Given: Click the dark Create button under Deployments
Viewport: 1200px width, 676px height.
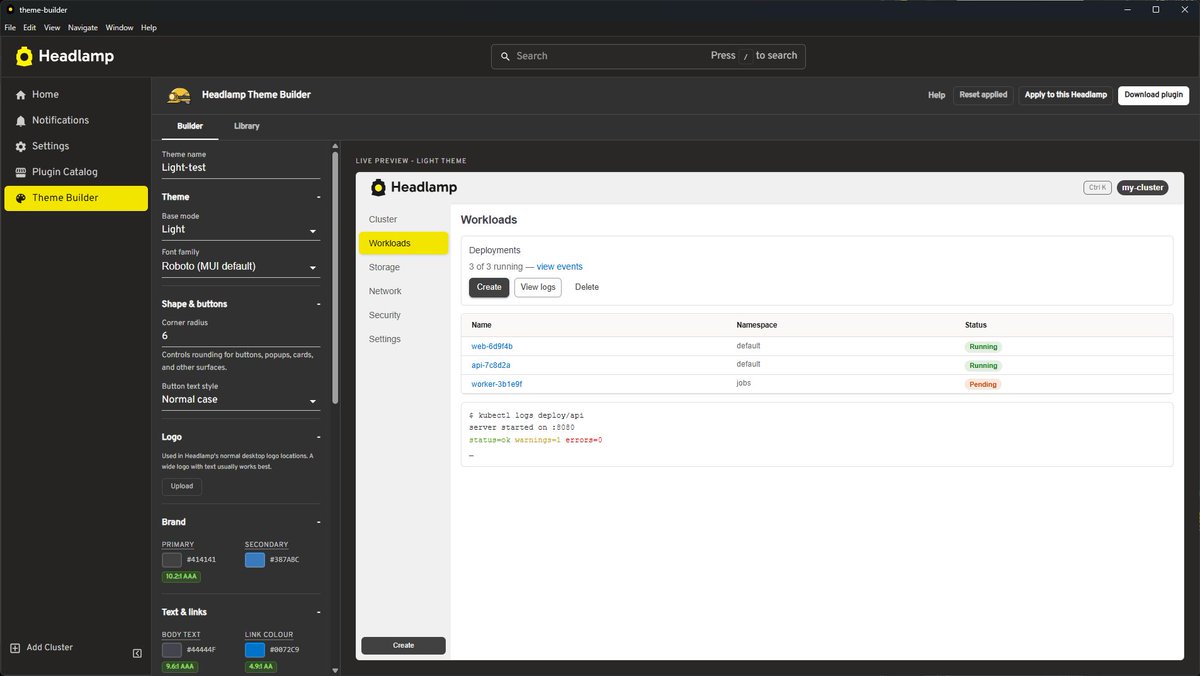Looking at the screenshot, I should [489, 287].
